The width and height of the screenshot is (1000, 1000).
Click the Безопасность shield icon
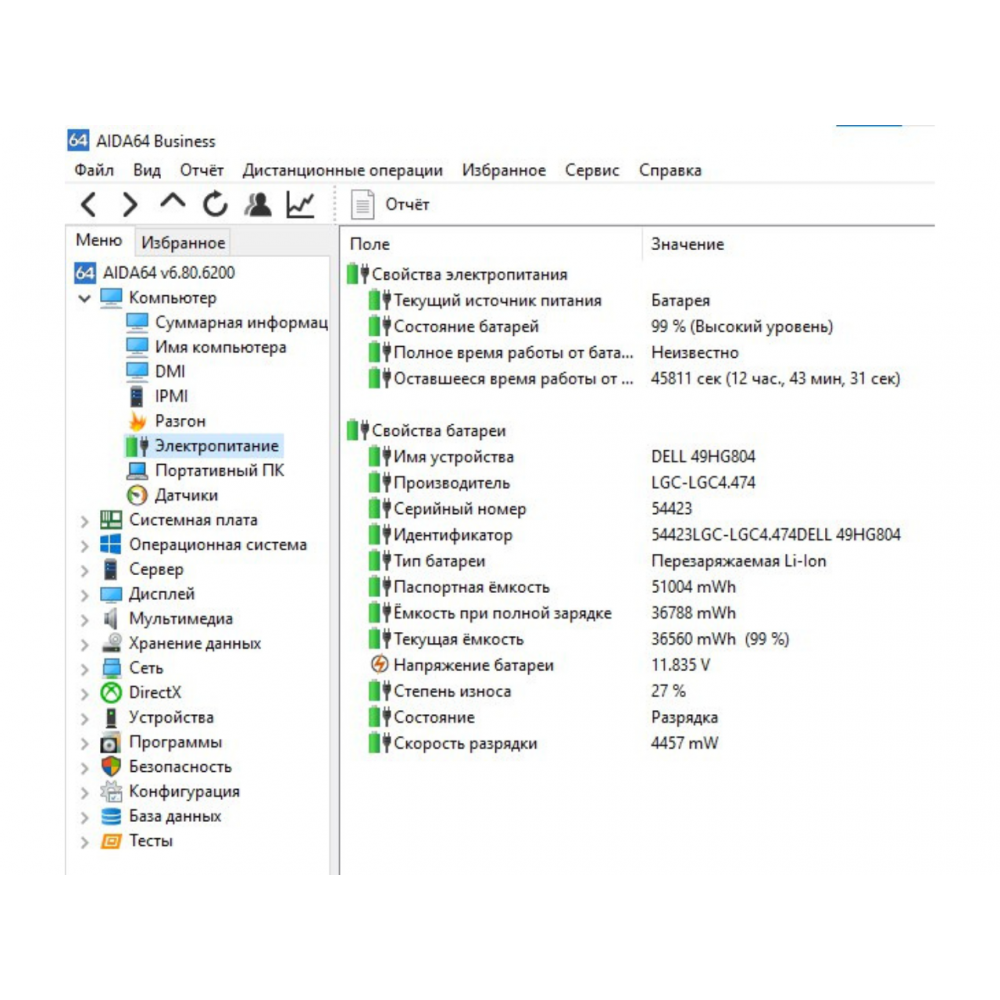click(111, 767)
